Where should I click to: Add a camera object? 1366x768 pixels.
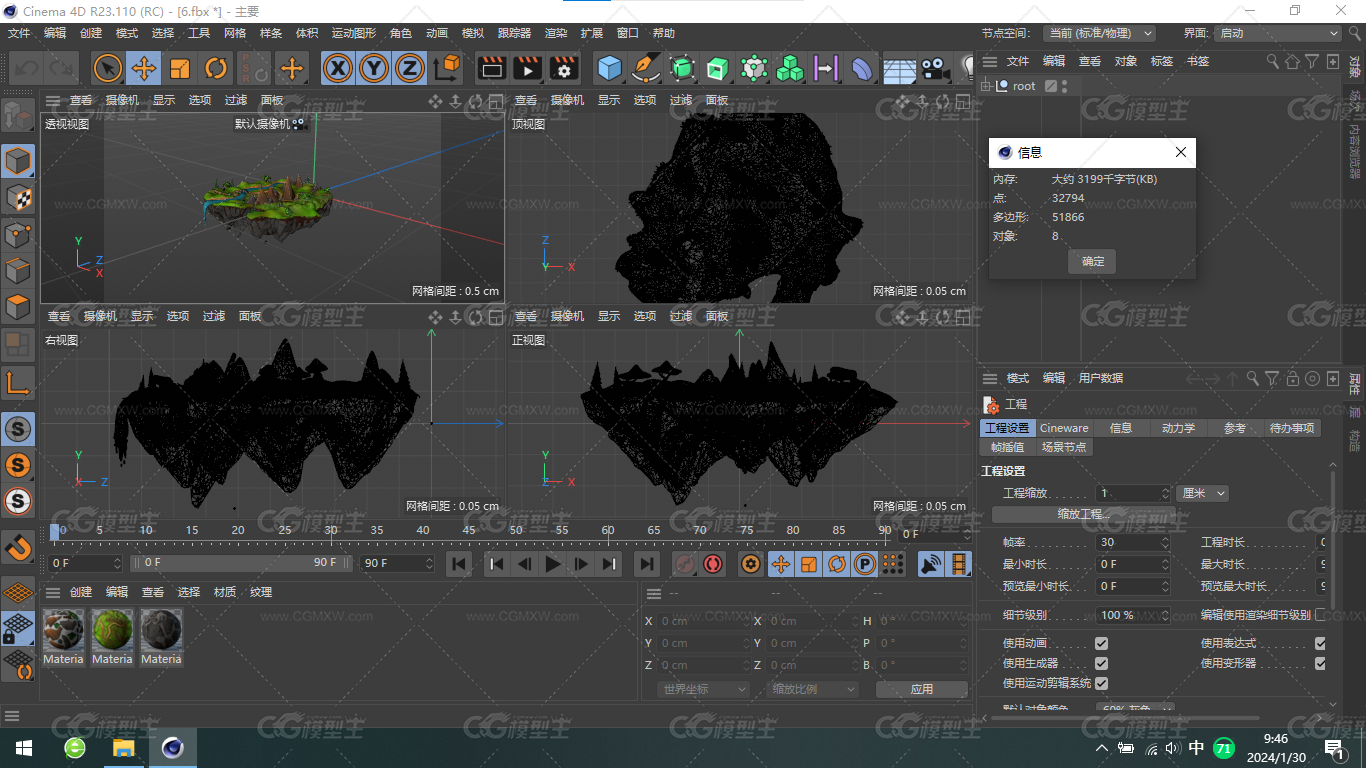click(x=935, y=68)
